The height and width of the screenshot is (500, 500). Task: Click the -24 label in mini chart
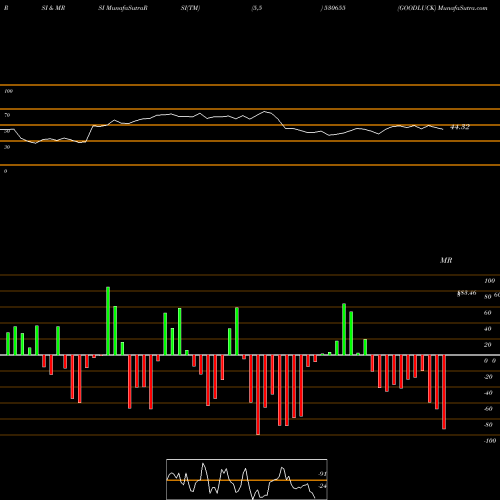[322, 486]
